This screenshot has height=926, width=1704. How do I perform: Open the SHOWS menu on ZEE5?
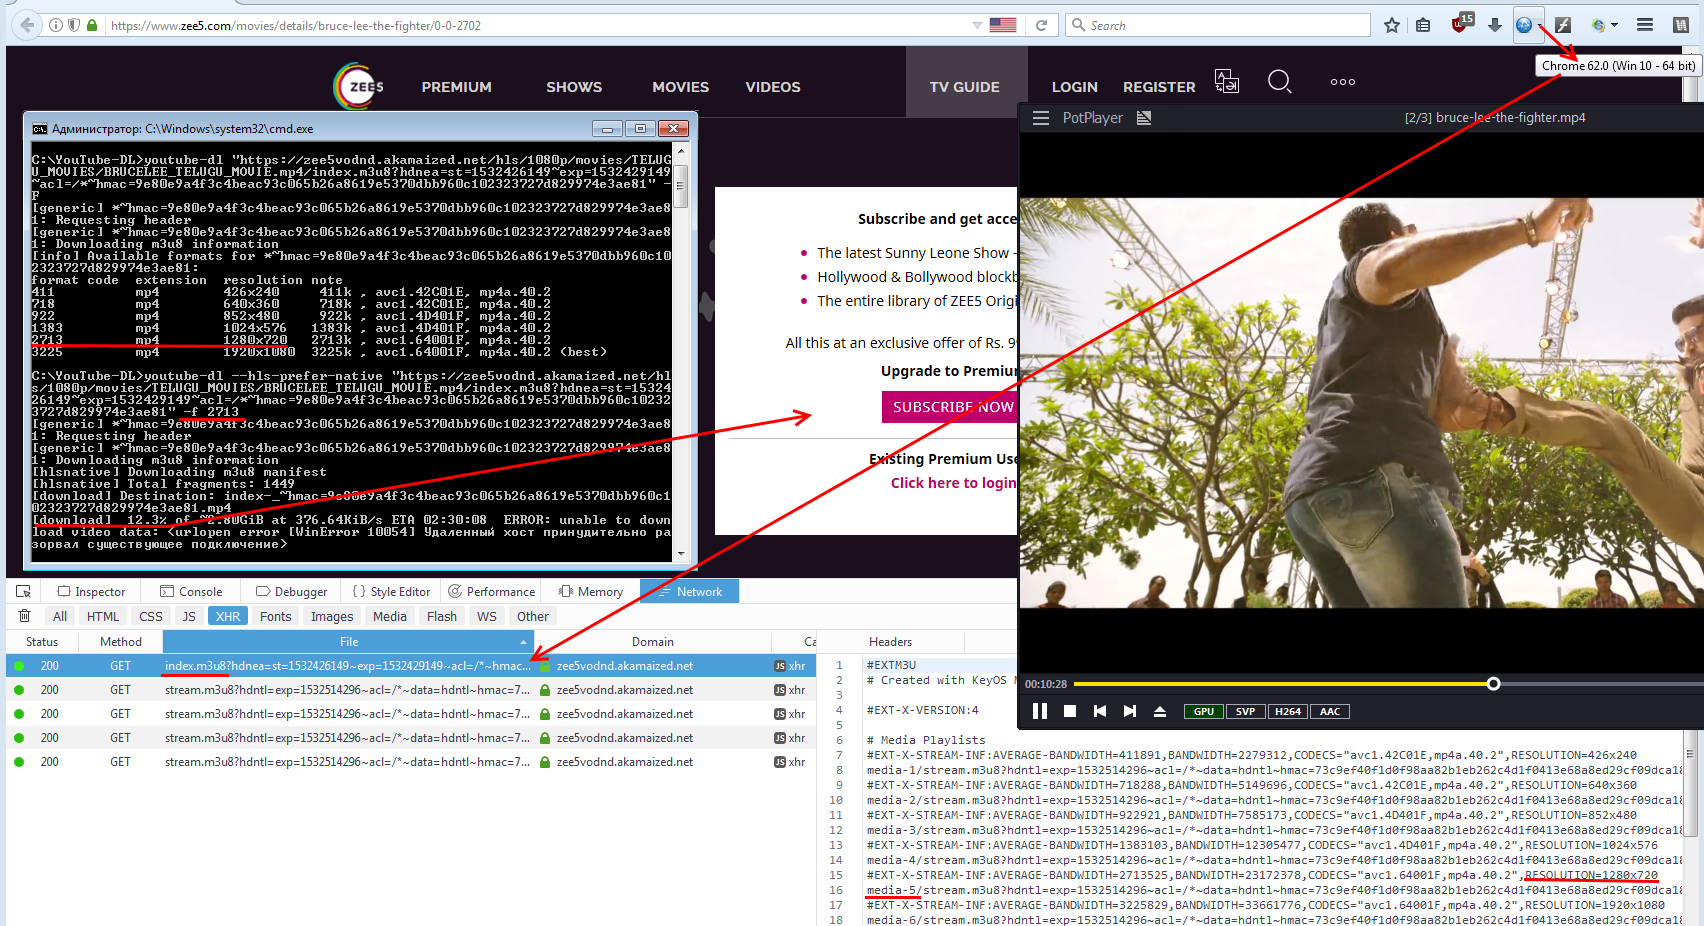(574, 87)
